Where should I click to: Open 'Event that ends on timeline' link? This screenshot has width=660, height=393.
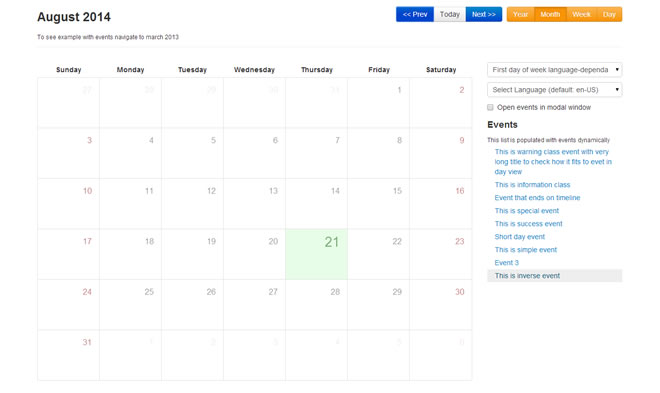tap(537, 198)
